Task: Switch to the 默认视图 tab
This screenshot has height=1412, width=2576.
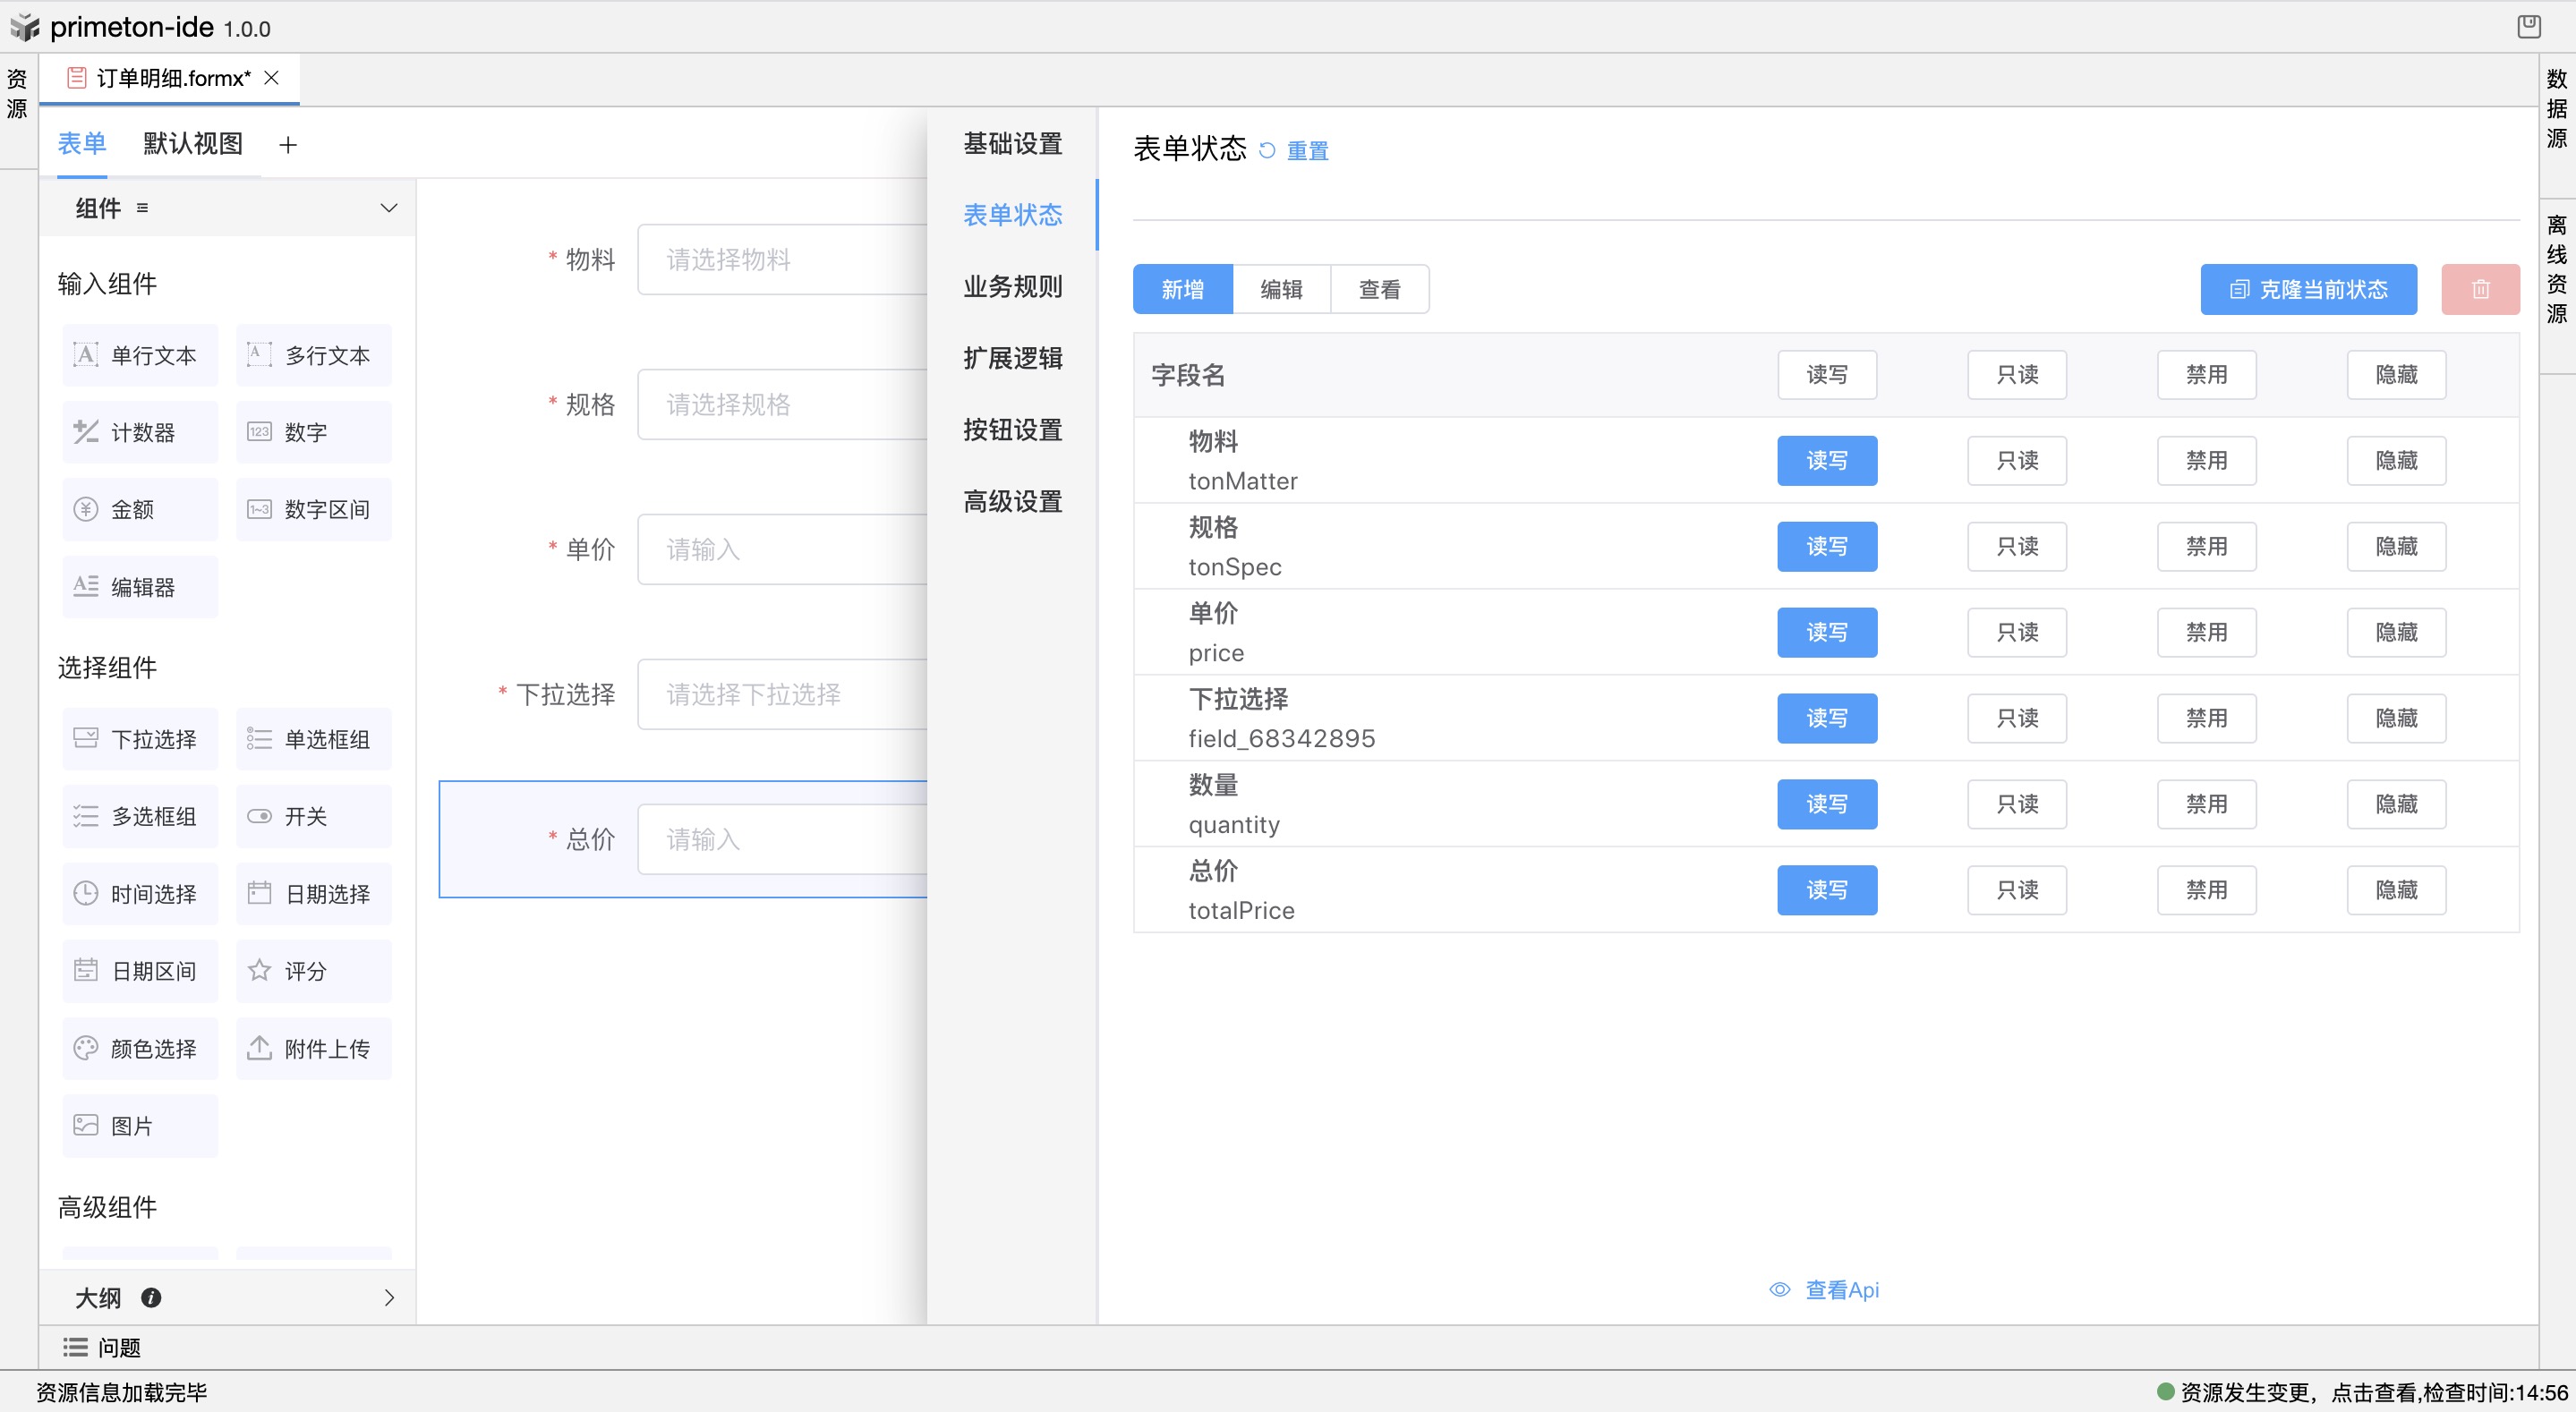Action: 192,144
